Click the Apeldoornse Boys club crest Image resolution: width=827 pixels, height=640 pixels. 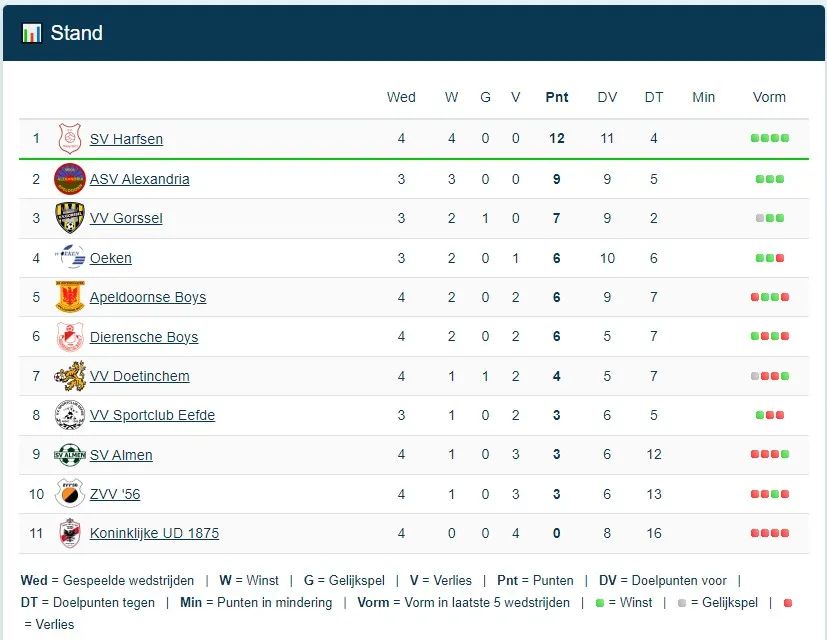[69, 297]
